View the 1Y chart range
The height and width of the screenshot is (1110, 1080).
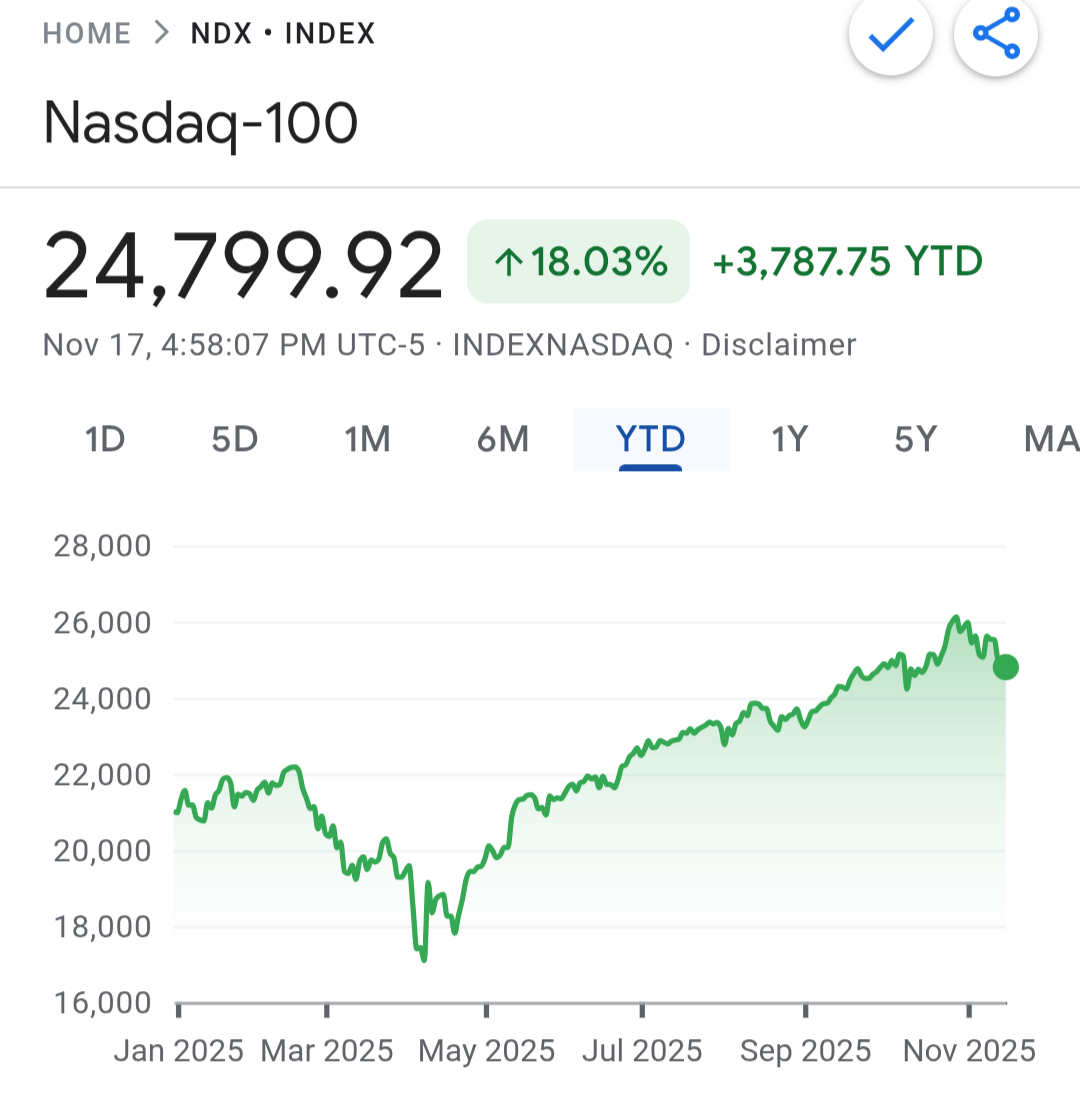(x=789, y=439)
